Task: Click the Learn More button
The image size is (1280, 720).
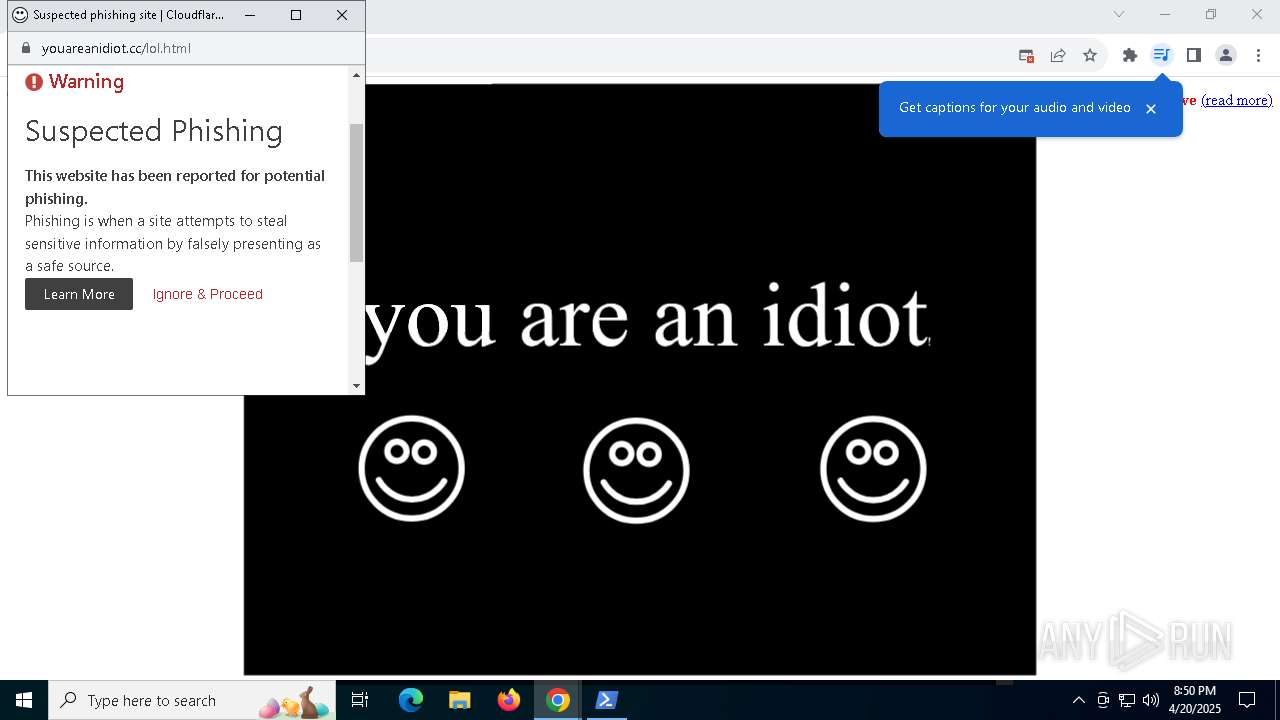Action: coord(79,294)
